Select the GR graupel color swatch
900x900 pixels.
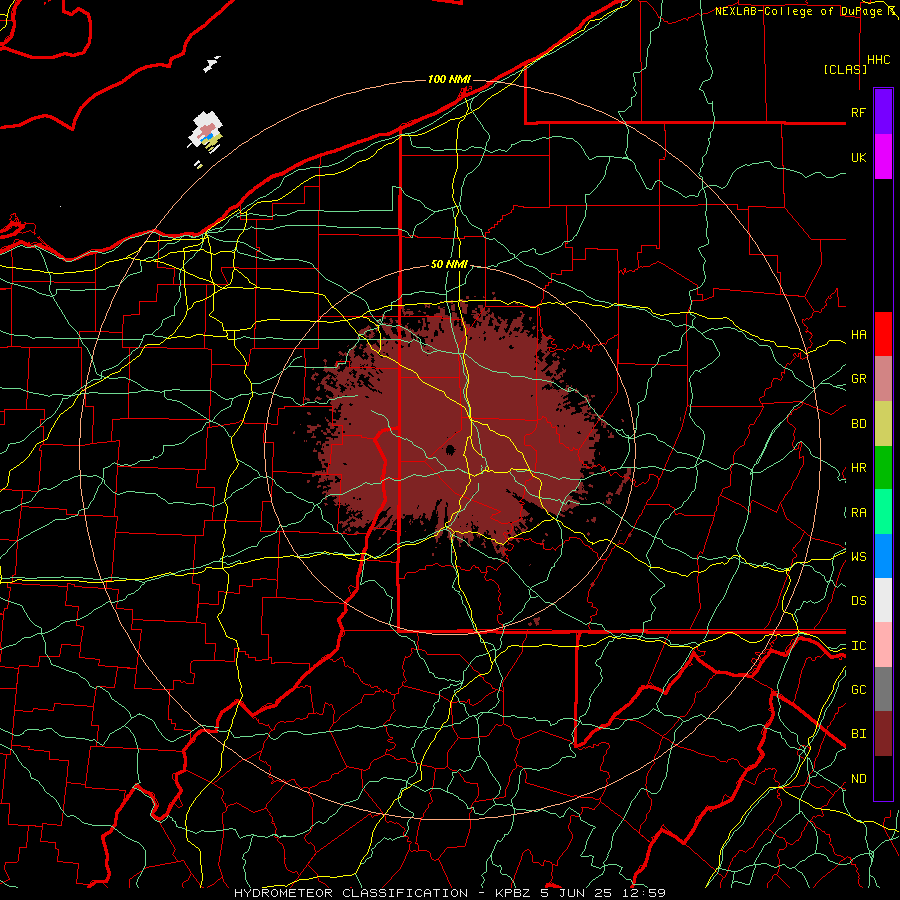pos(883,379)
